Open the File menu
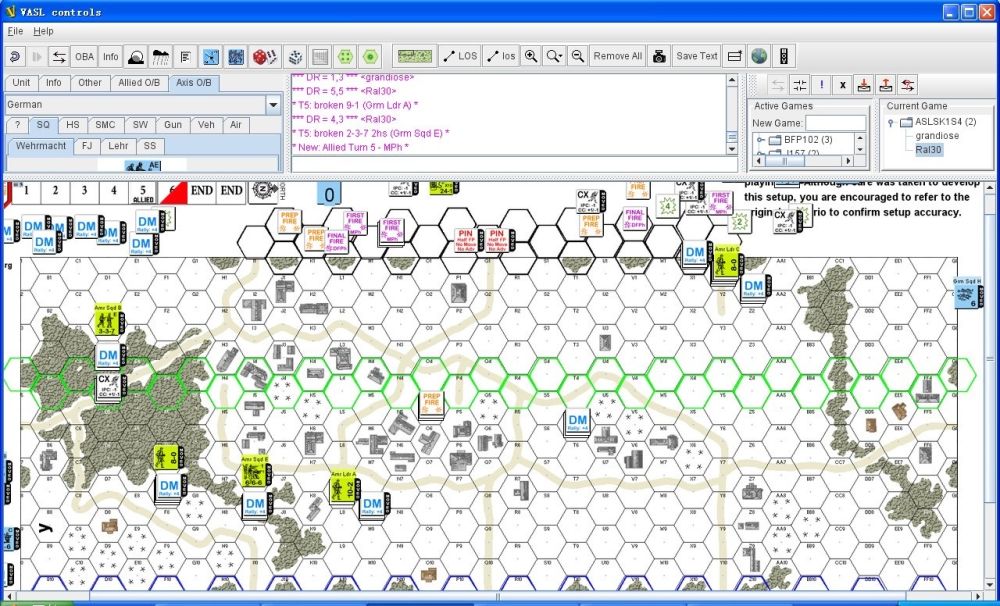 click(15, 31)
